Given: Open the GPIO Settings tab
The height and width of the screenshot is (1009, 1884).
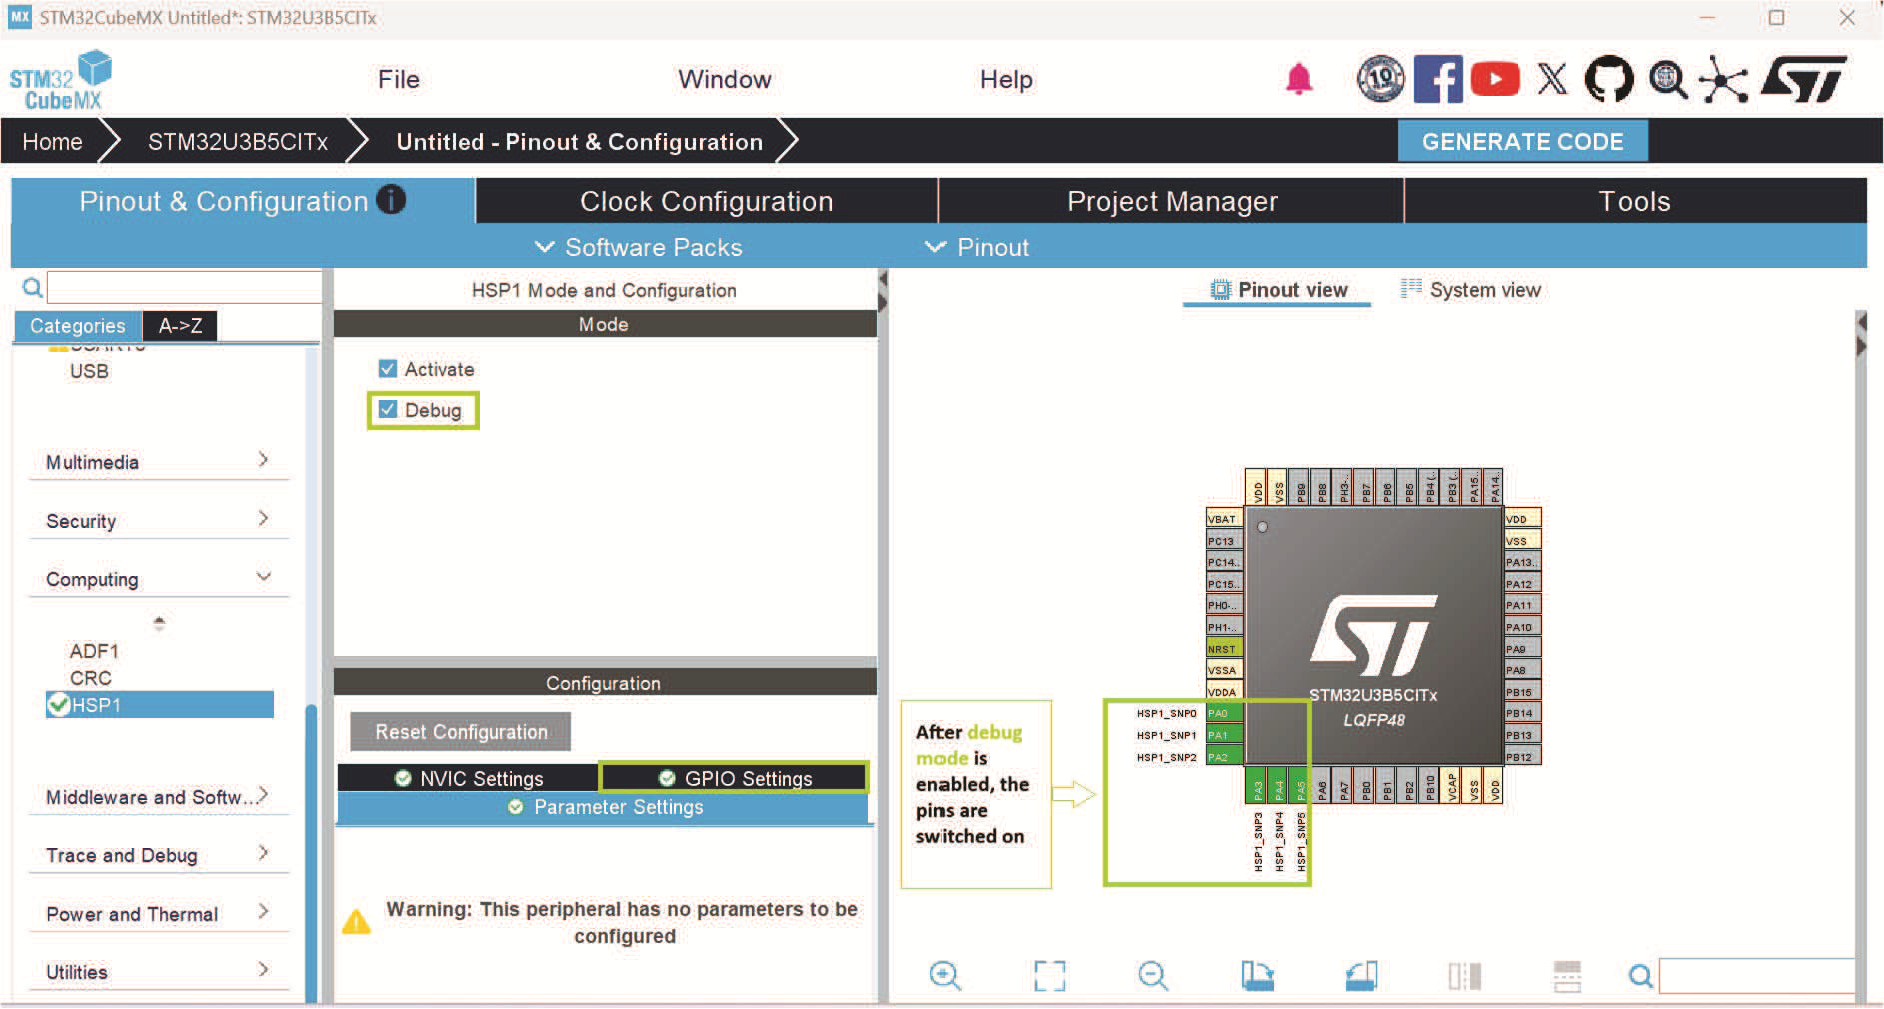Looking at the screenshot, I should pyautogui.click(x=734, y=778).
